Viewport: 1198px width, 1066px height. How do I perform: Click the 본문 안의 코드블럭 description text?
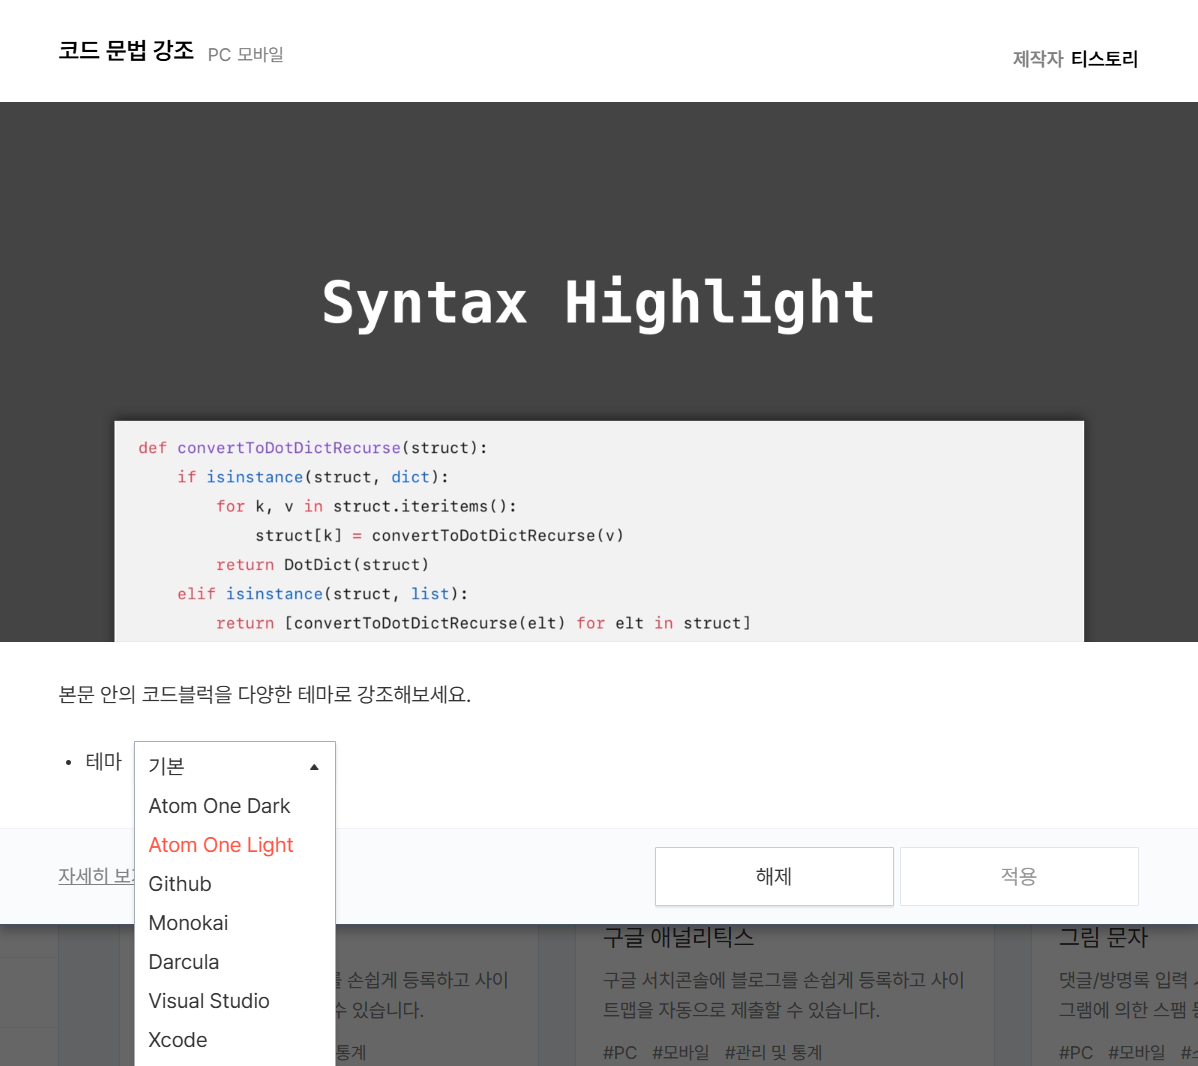[x=264, y=695]
